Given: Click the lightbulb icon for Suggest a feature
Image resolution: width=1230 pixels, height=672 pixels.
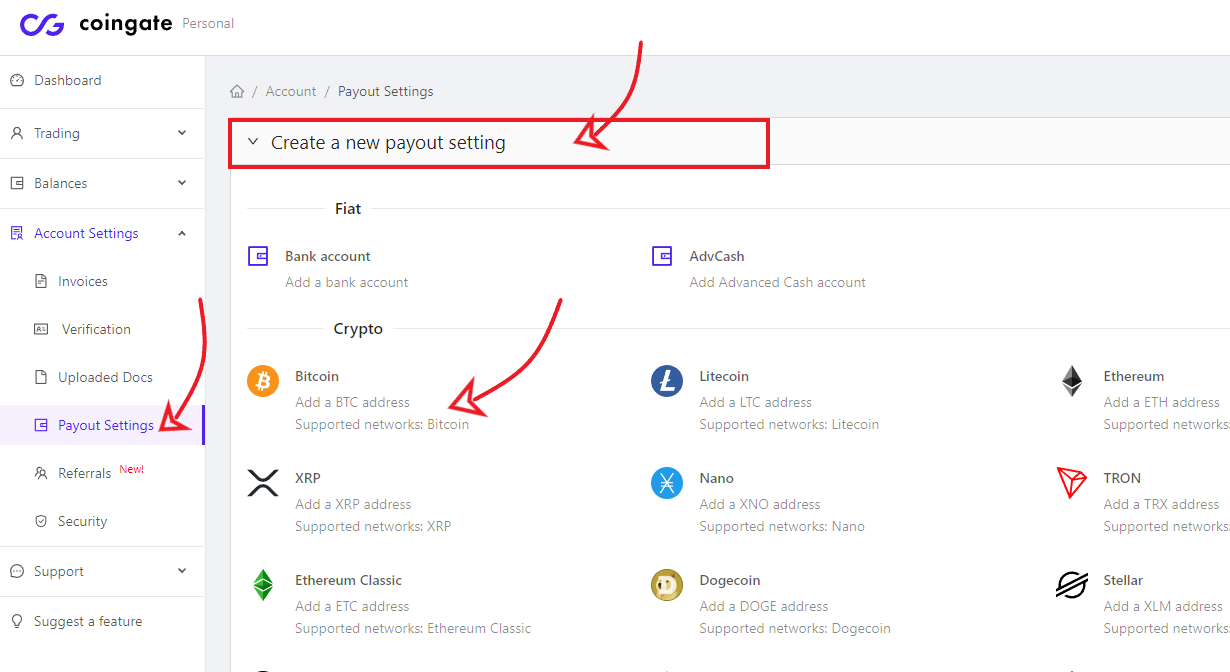Looking at the screenshot, I should tap(16, 621).
